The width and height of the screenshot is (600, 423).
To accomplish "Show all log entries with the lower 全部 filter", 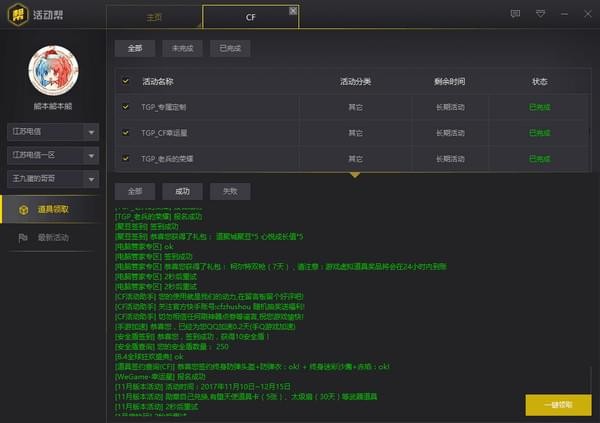I will point(135,191).
